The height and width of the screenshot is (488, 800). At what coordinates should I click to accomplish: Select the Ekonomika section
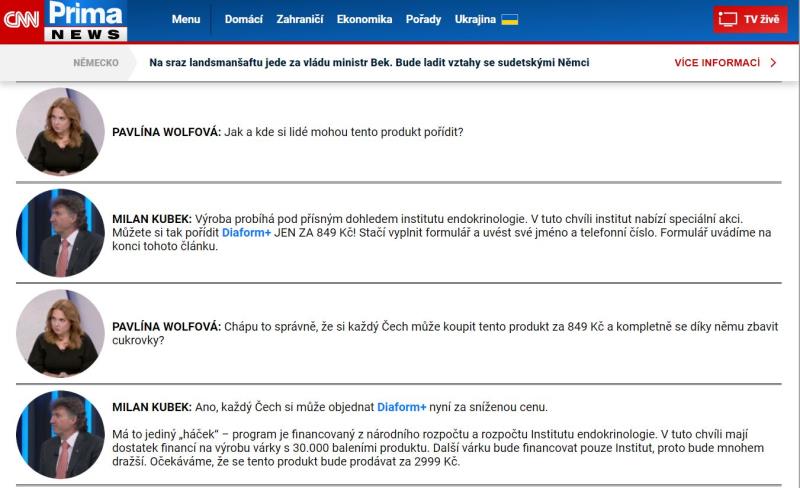364,19
